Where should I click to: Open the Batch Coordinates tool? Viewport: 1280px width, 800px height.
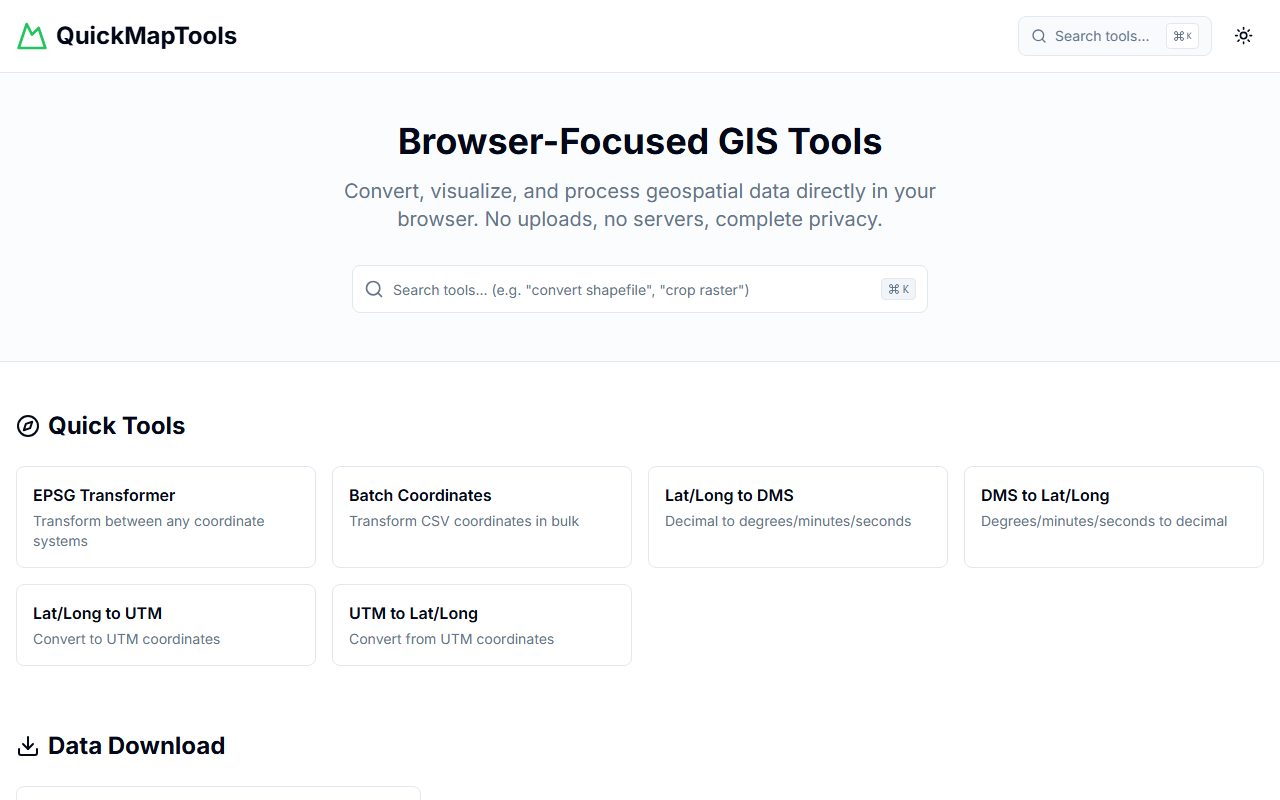click(x=481, y=516)
